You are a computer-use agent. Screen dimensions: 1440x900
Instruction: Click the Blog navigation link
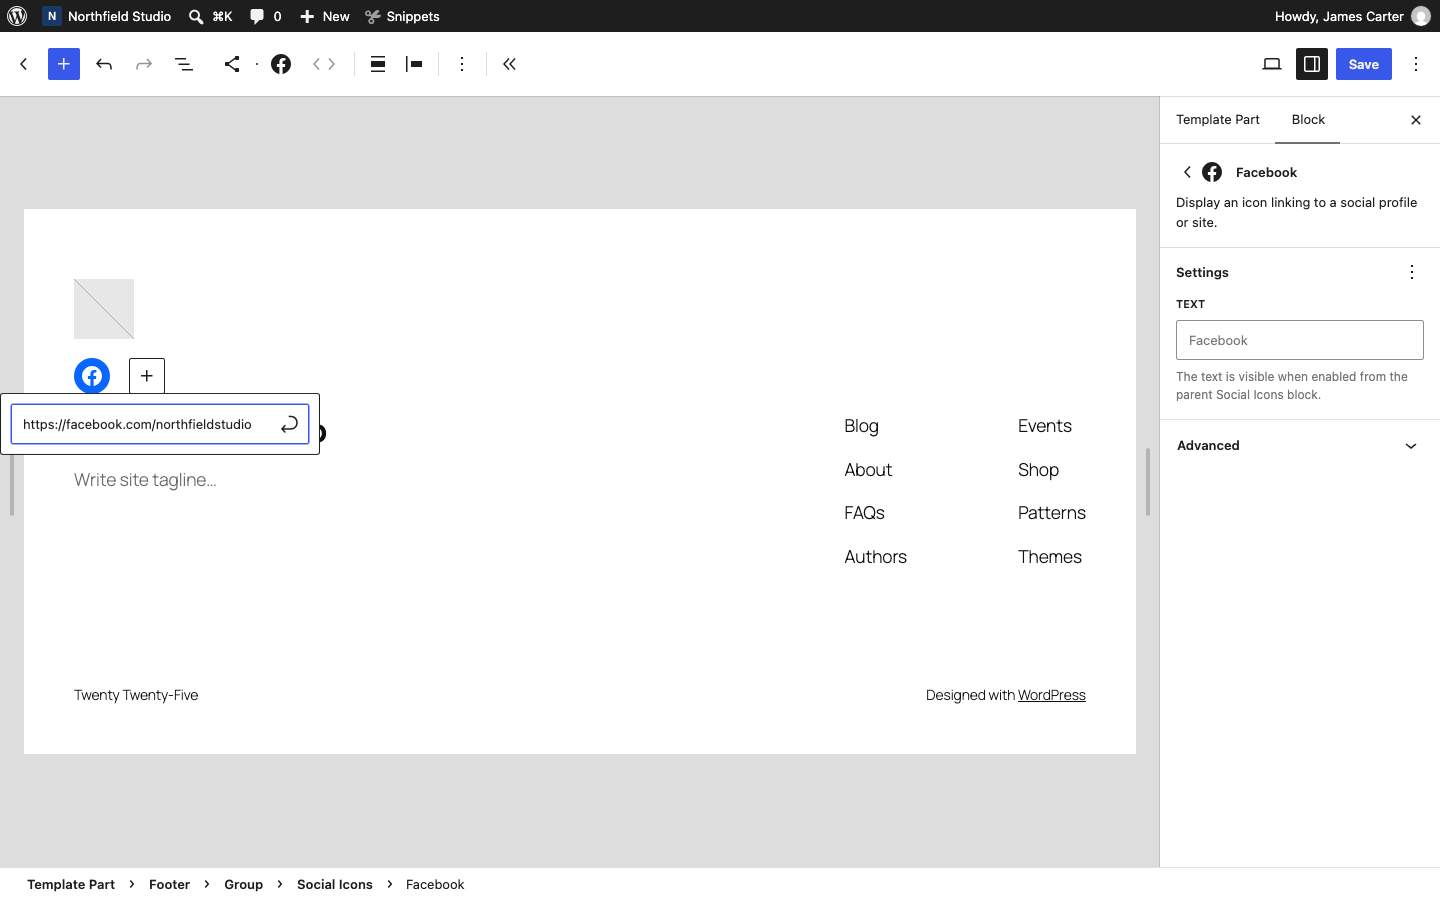coord(861,426)
